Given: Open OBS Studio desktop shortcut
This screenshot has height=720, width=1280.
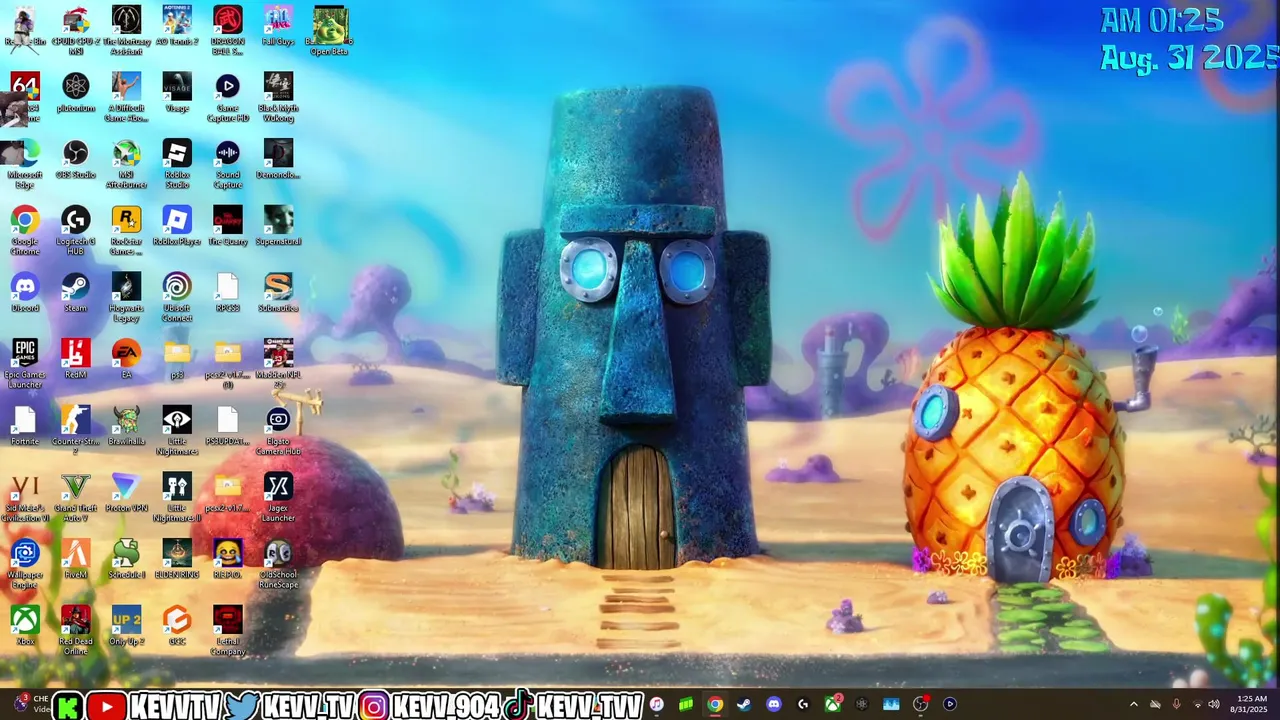Looking at the screenshot, I should [76, 160].
